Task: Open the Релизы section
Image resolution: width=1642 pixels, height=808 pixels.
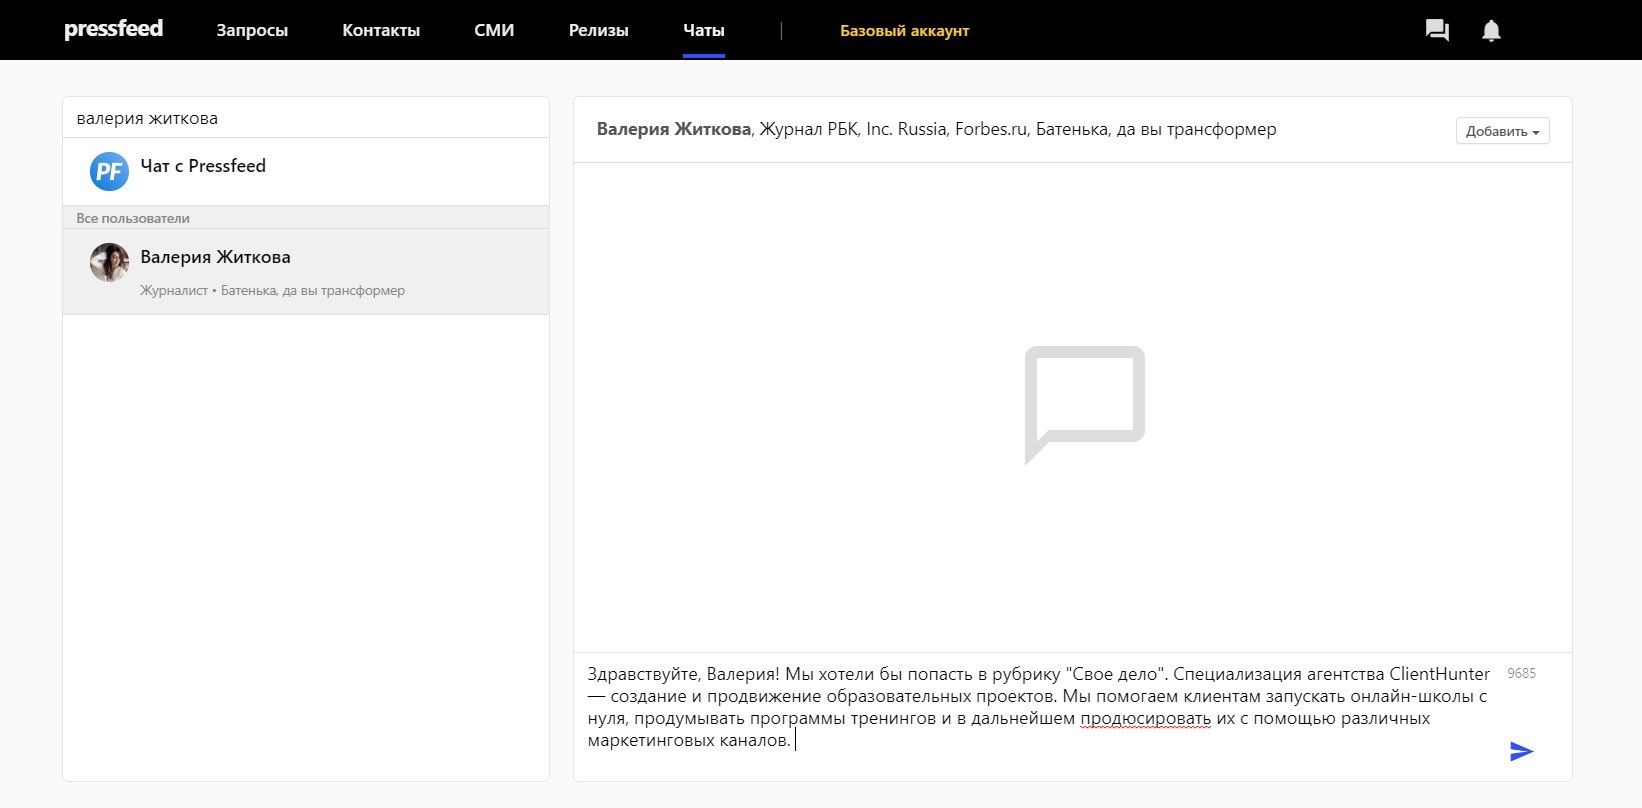Action: click(x=598, y=31)
